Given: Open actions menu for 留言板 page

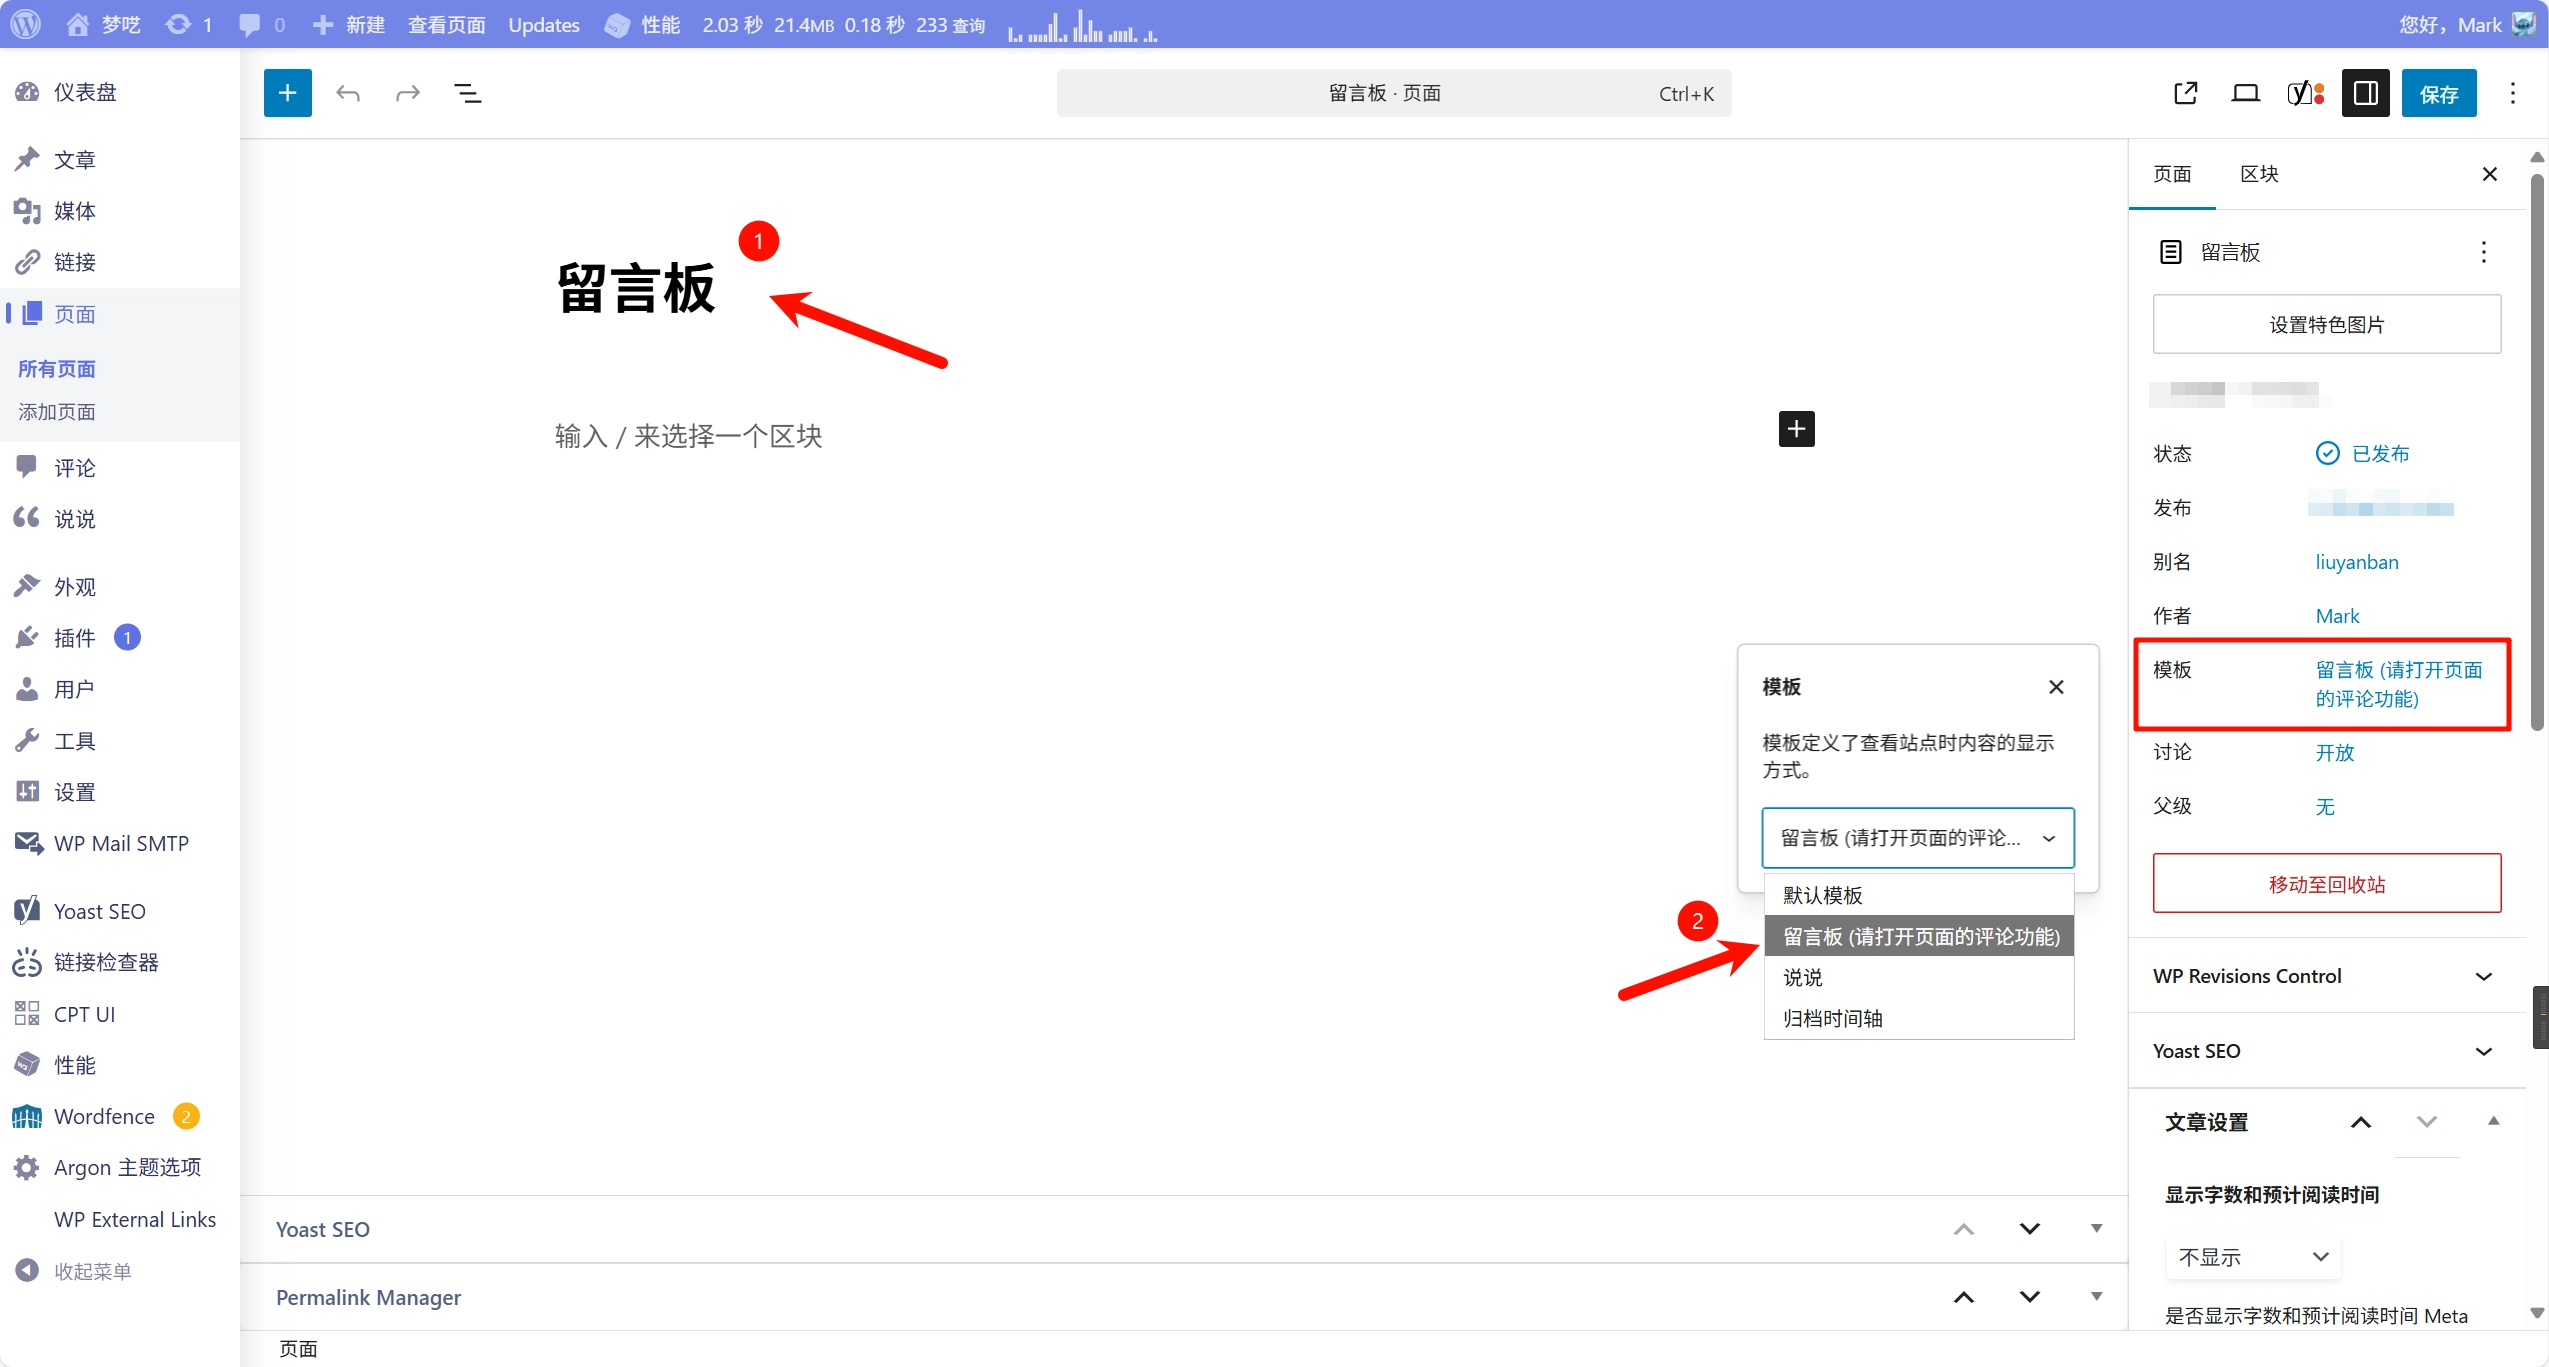Looking at the screenshot, I should [x=2483, y=252].
